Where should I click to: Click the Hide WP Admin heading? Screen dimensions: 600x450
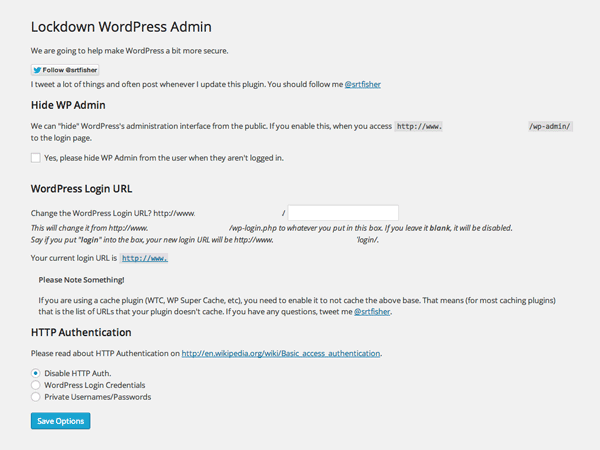click(x=68, y=105)
